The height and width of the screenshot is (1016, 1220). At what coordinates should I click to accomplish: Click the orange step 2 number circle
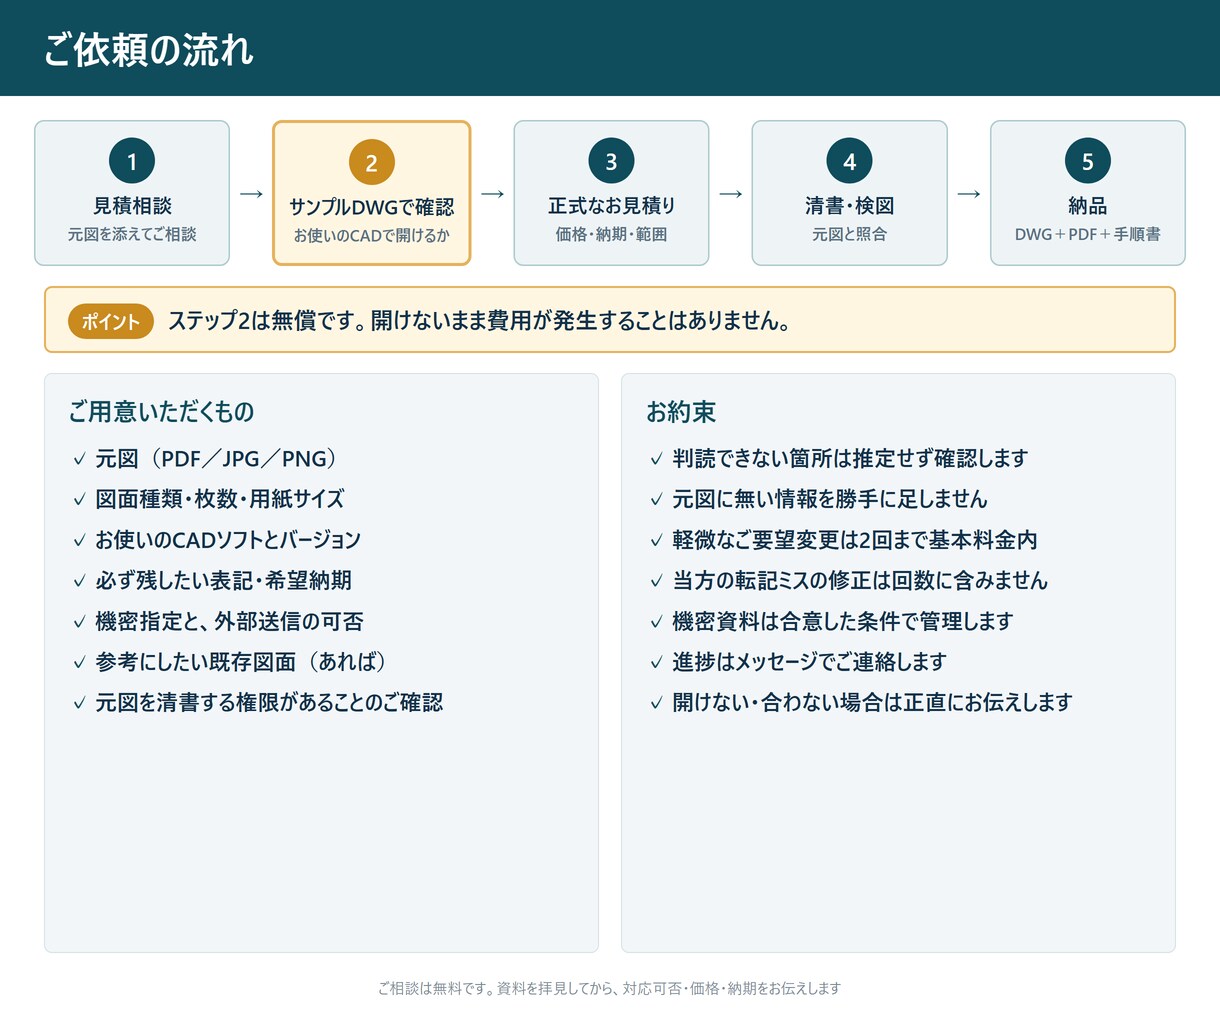(372, 162)
